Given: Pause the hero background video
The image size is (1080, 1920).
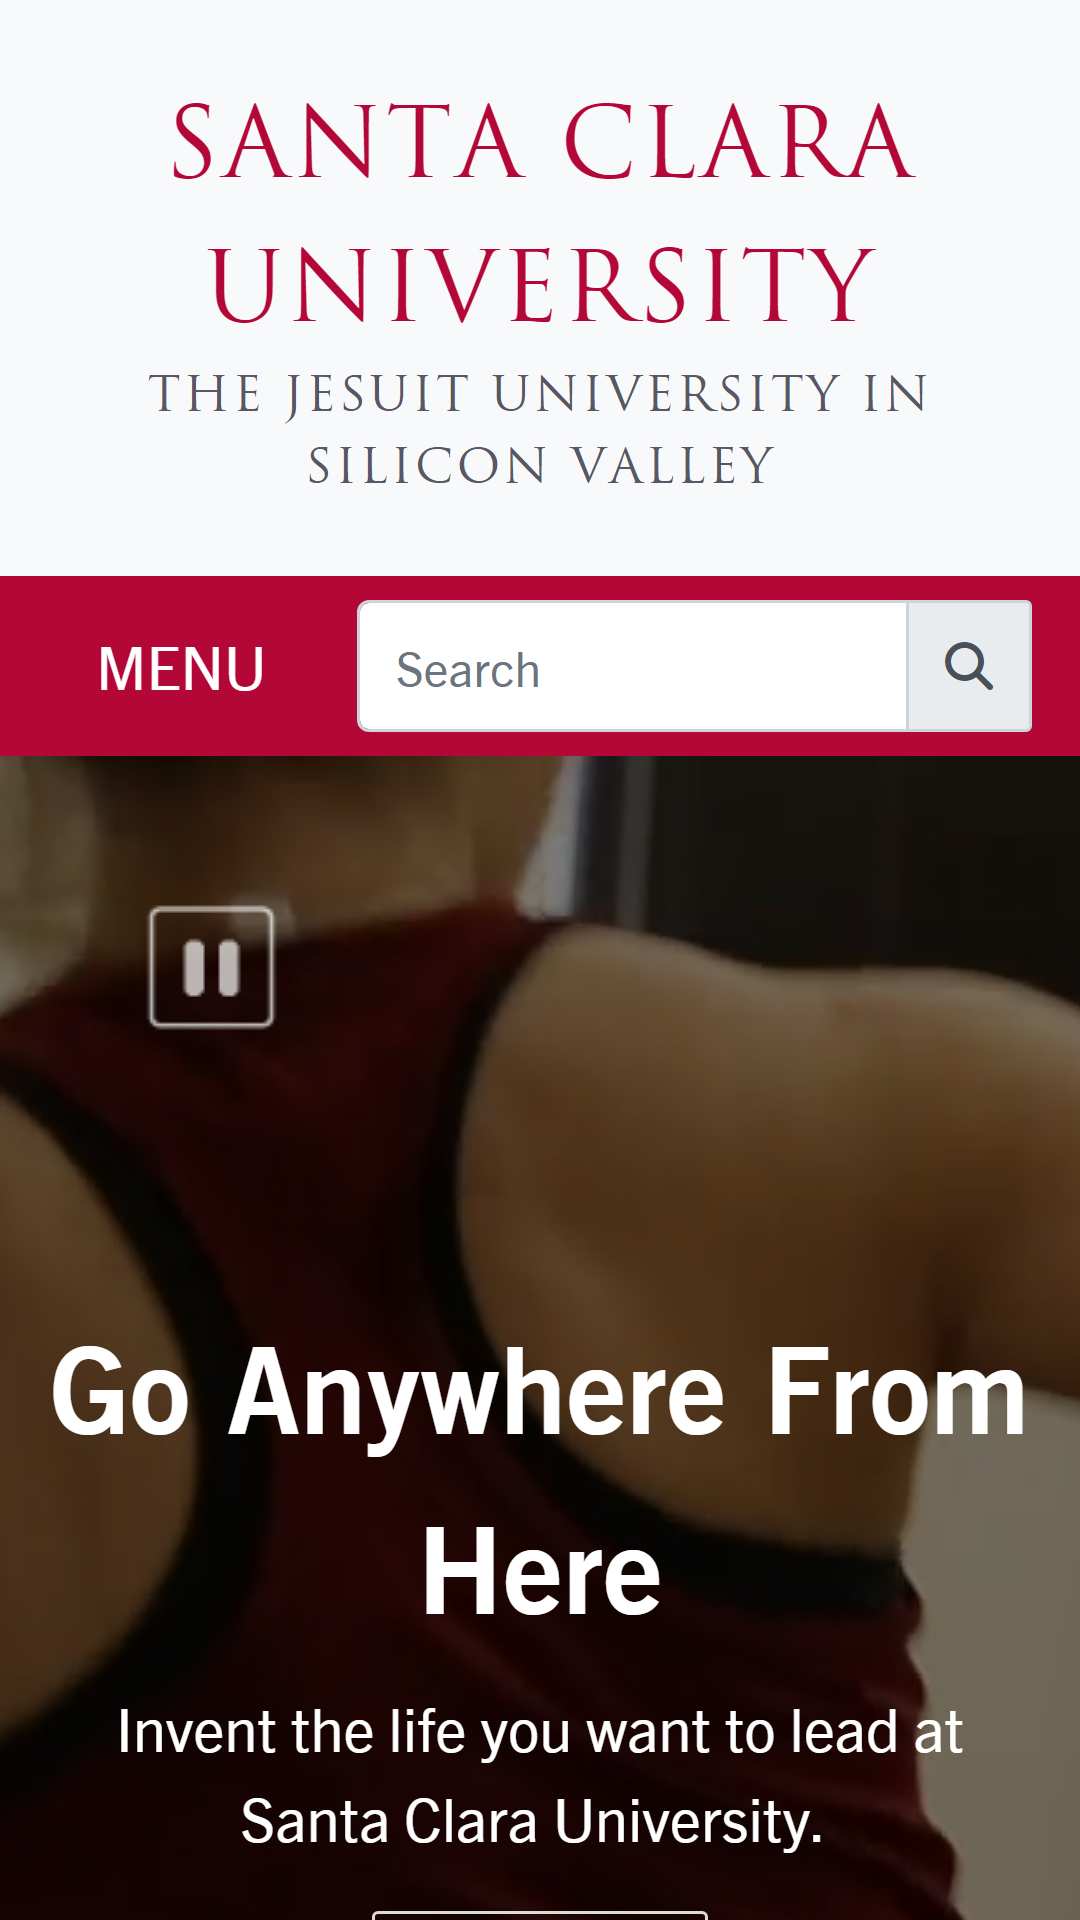Looking at the screenshot, I should click(211, 966).
